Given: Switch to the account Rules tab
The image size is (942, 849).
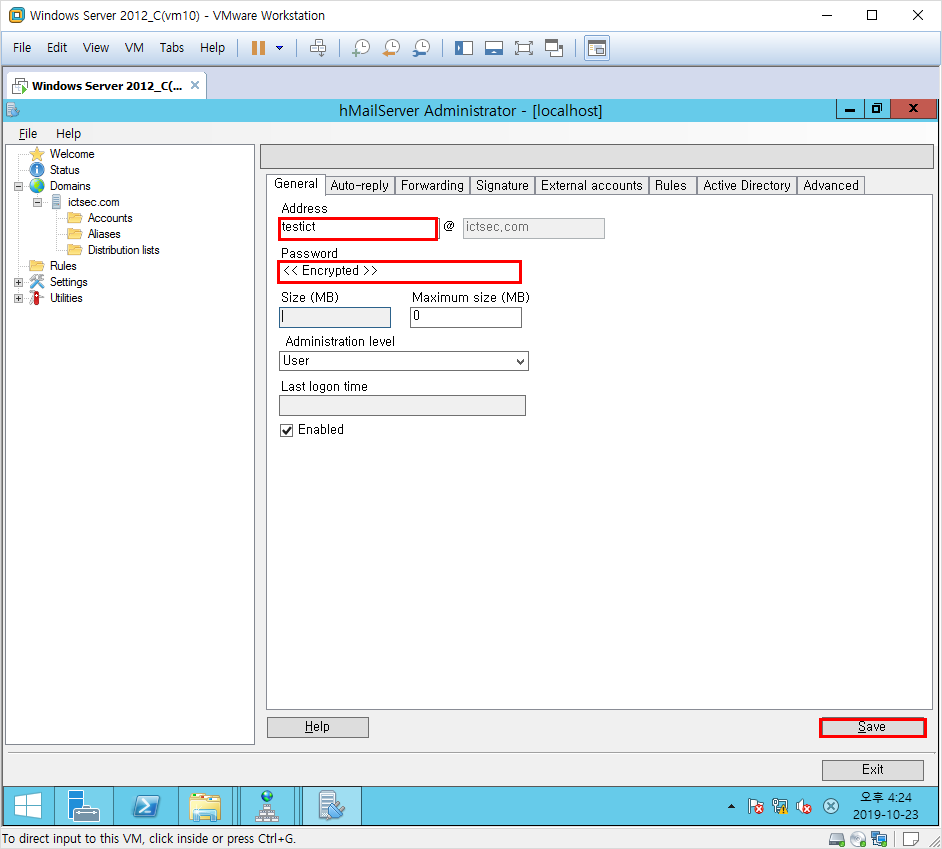Looking at the screenshot, I should 670,186.
